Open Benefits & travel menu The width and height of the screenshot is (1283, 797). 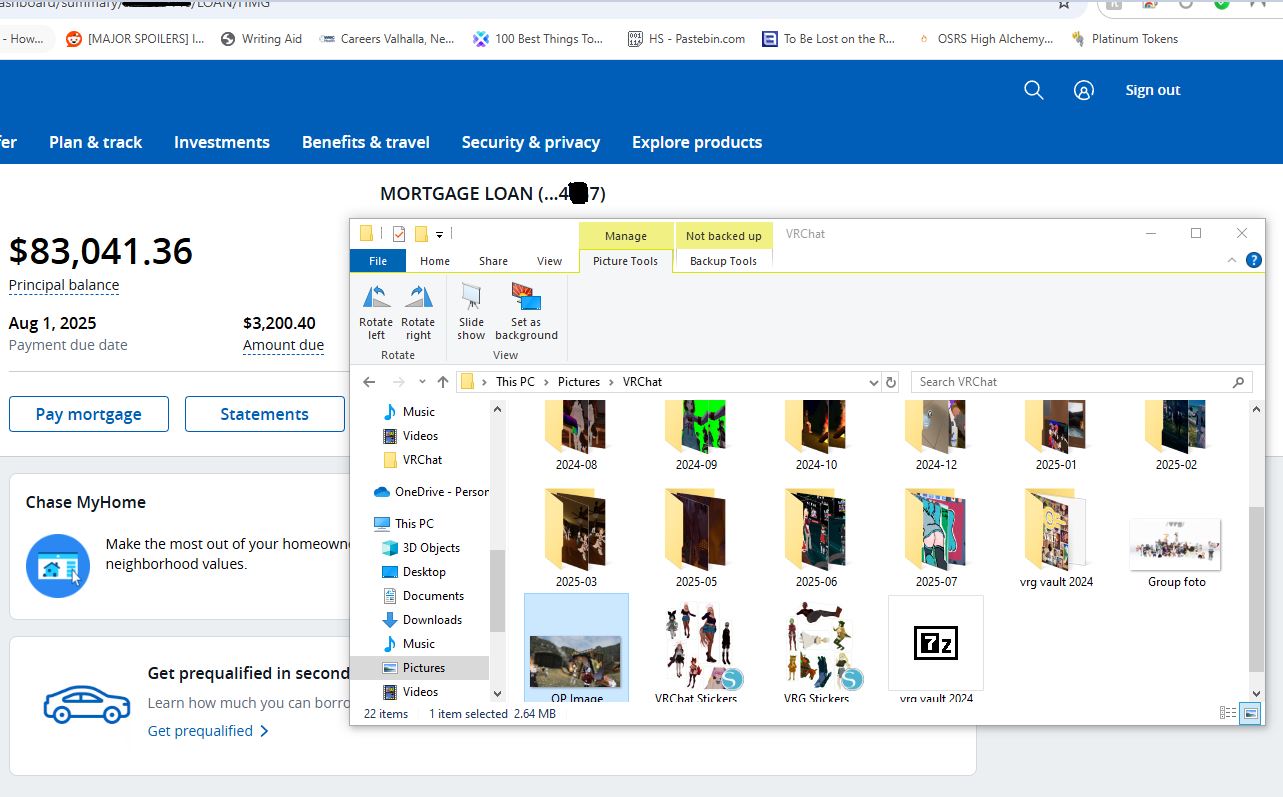coord(366,142)
